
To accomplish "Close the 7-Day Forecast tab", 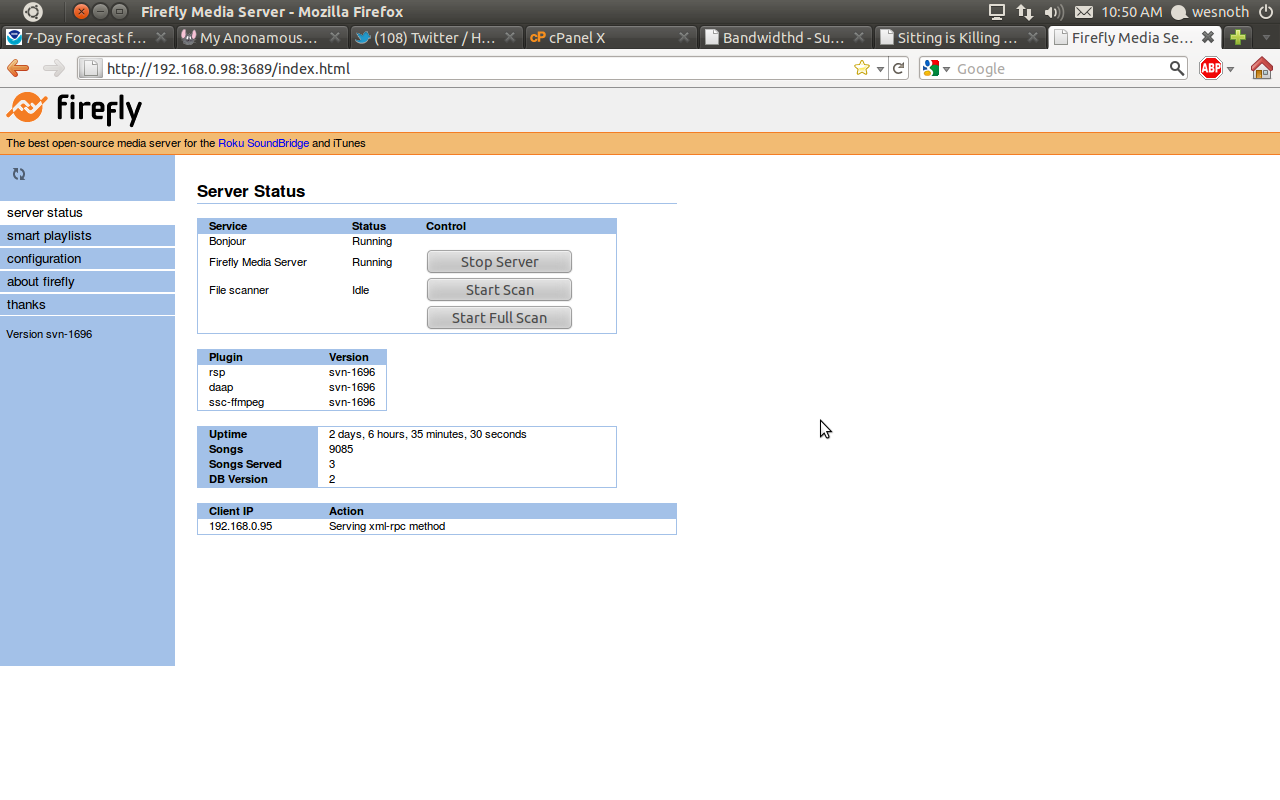I will [161, 37].
